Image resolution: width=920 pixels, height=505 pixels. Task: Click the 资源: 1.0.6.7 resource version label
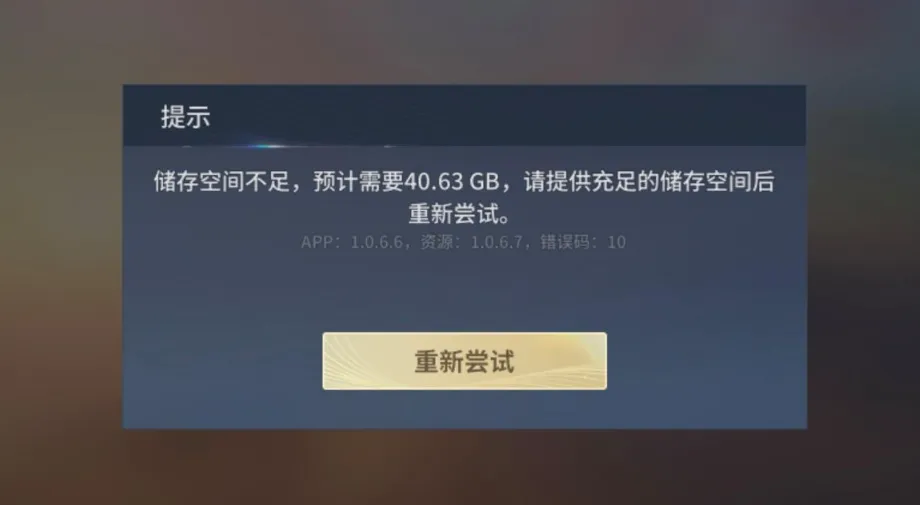click(471, 242)
